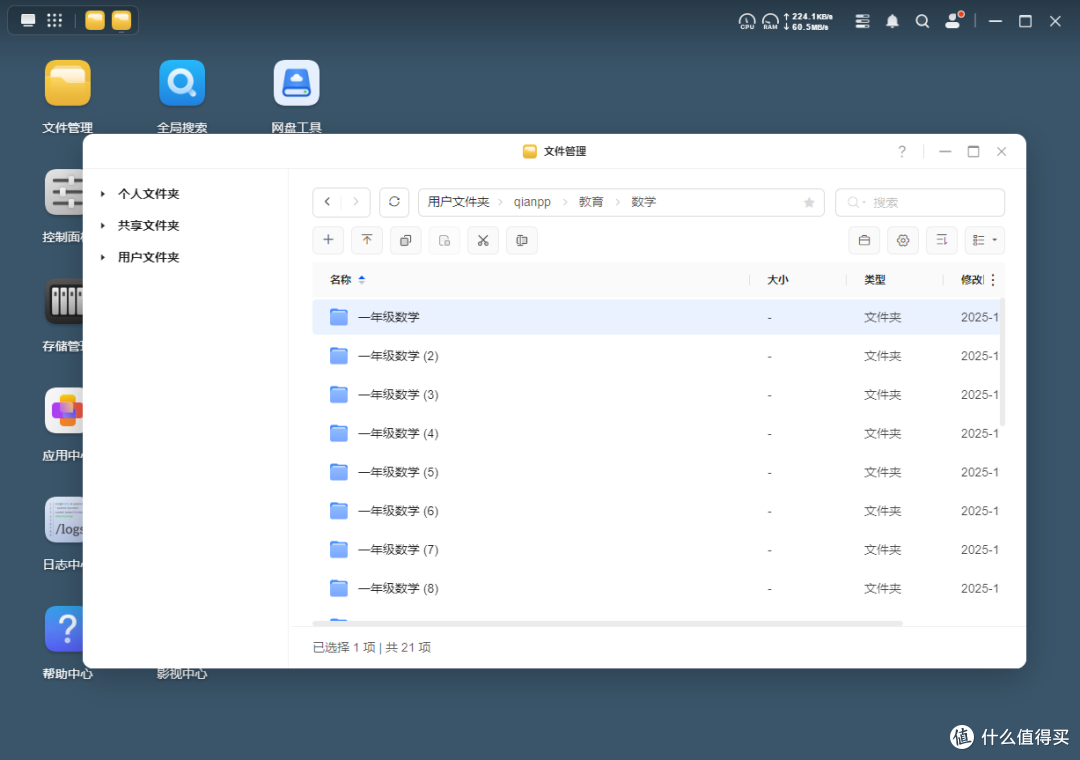The image size is (1080, 760).
Task: Open the 帮助中心 question mark desktop icon
Action: tap(64, 629)
